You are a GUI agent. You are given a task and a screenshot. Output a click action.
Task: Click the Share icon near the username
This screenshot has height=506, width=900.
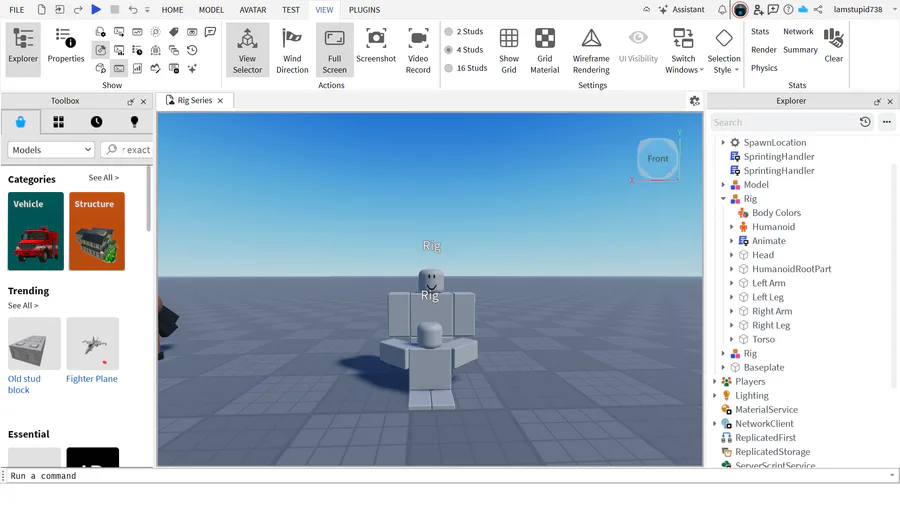818,9
